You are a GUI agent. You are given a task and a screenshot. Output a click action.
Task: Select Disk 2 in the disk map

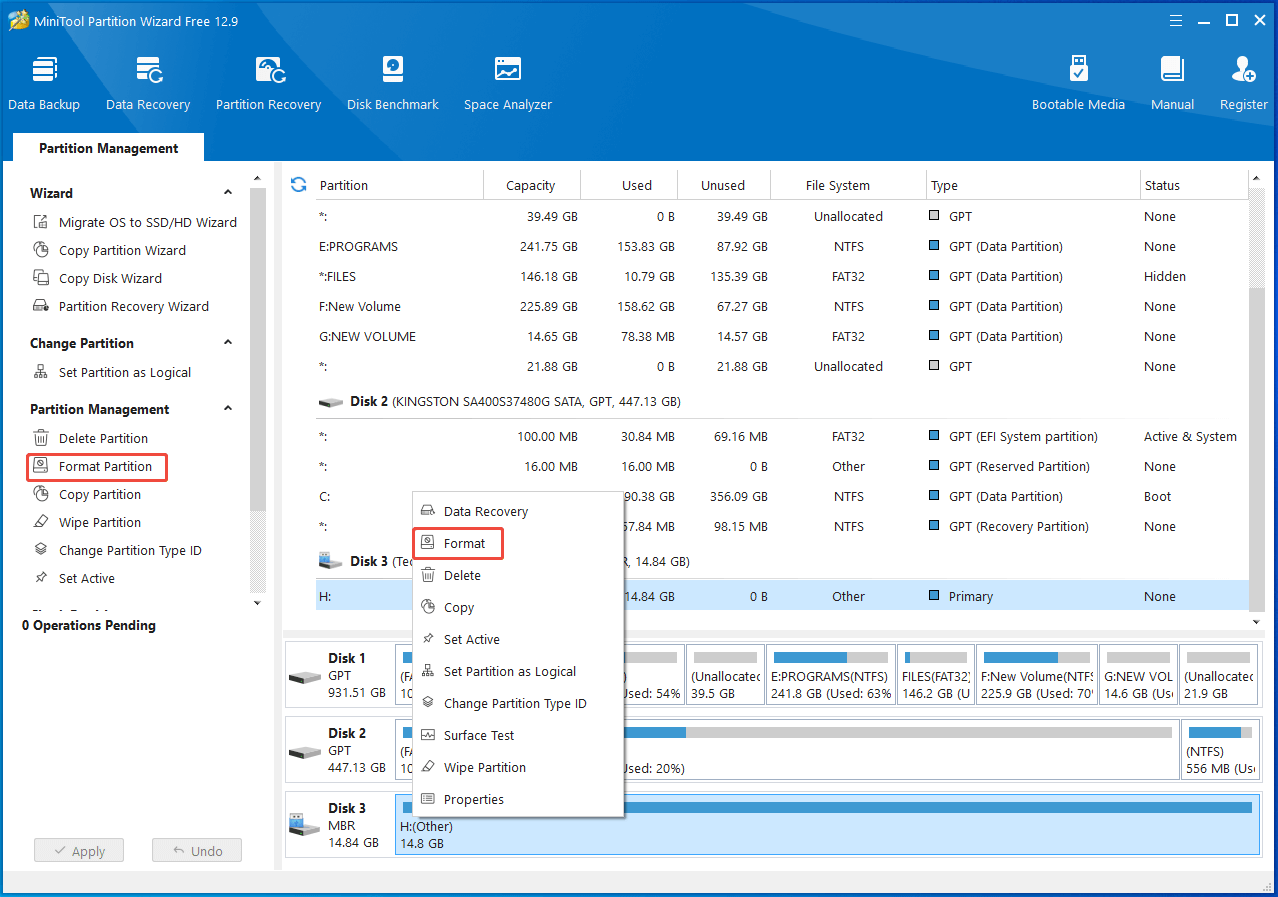coord(340,750)
